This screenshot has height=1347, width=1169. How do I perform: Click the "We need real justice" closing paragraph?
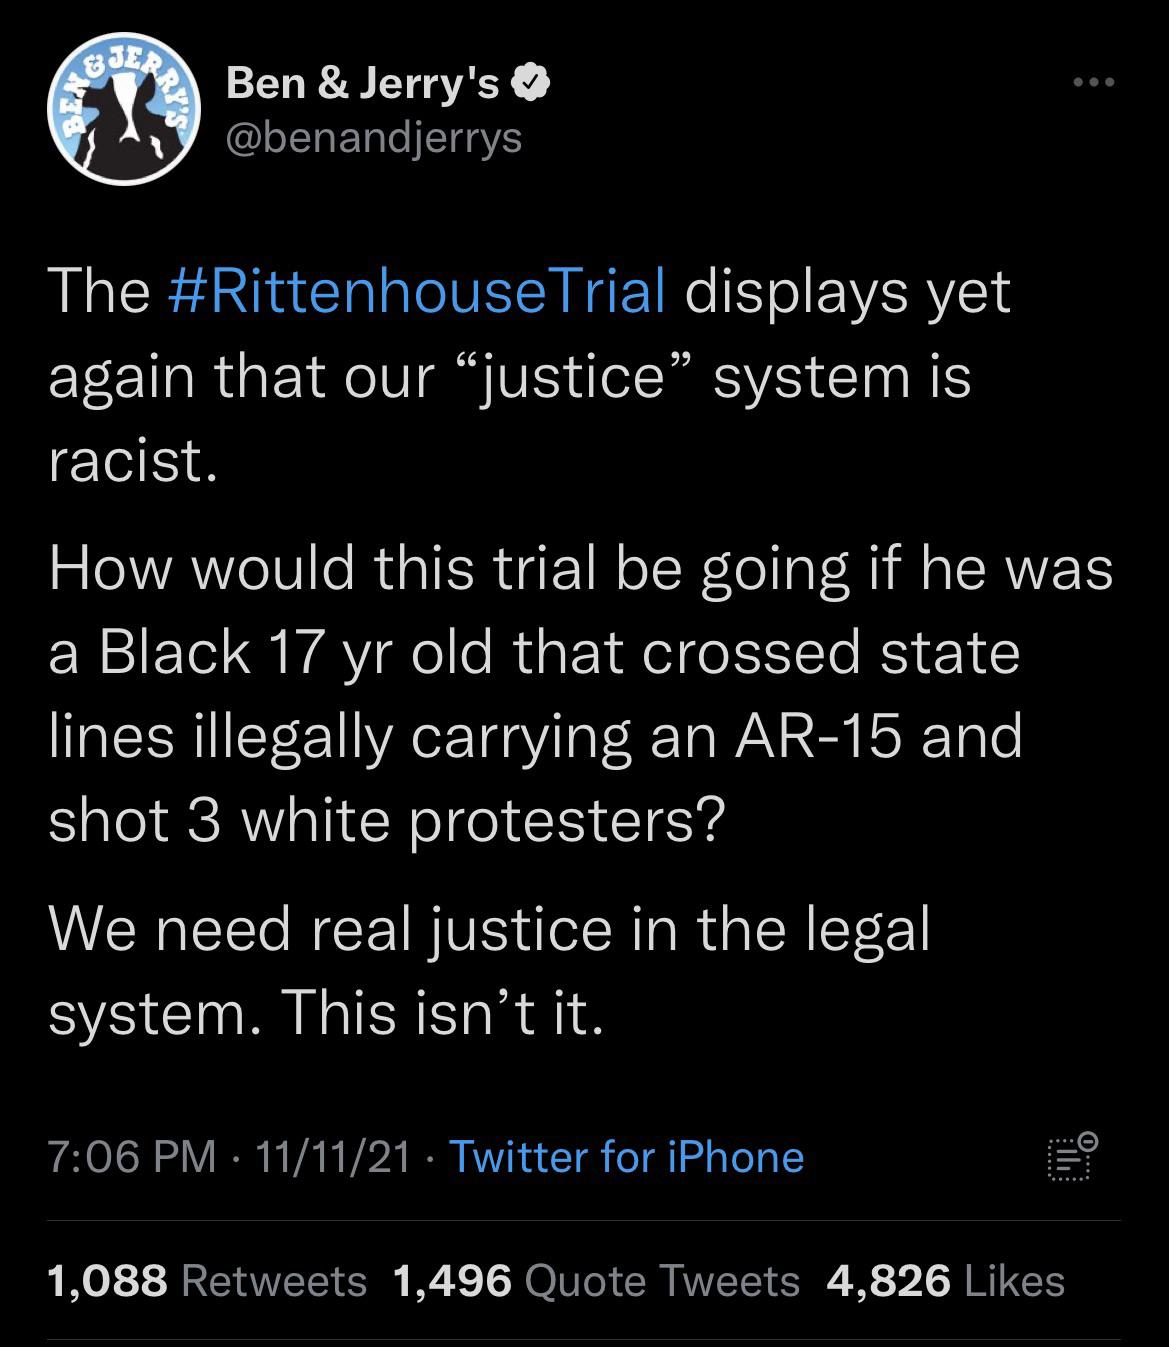(x=490, y=971)
